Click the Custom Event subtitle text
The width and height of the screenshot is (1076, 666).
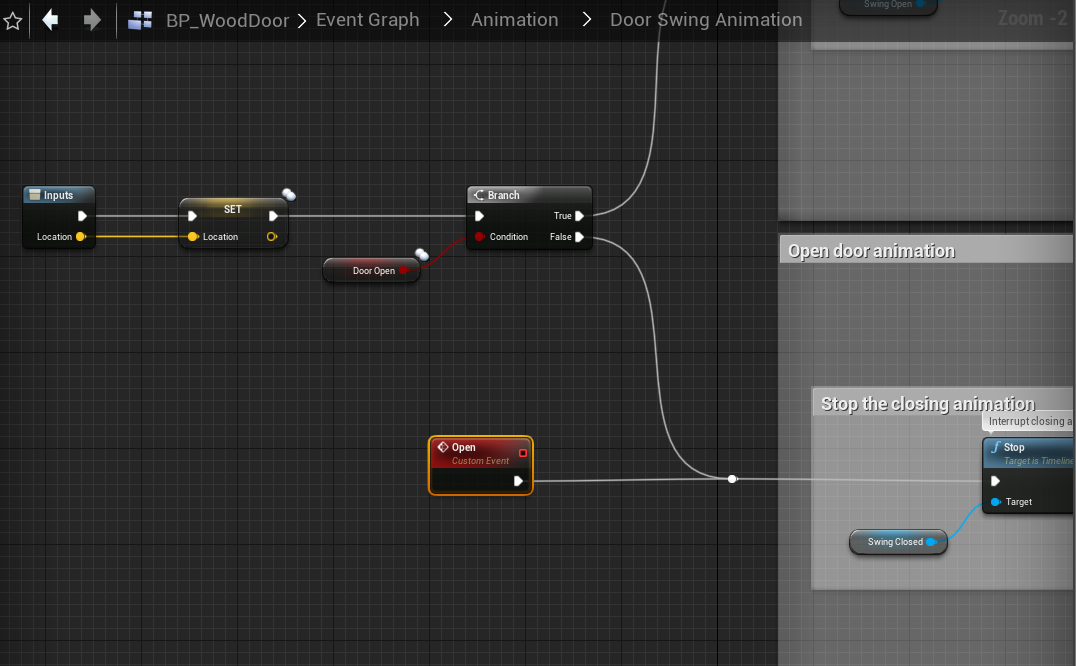point(480,461)
